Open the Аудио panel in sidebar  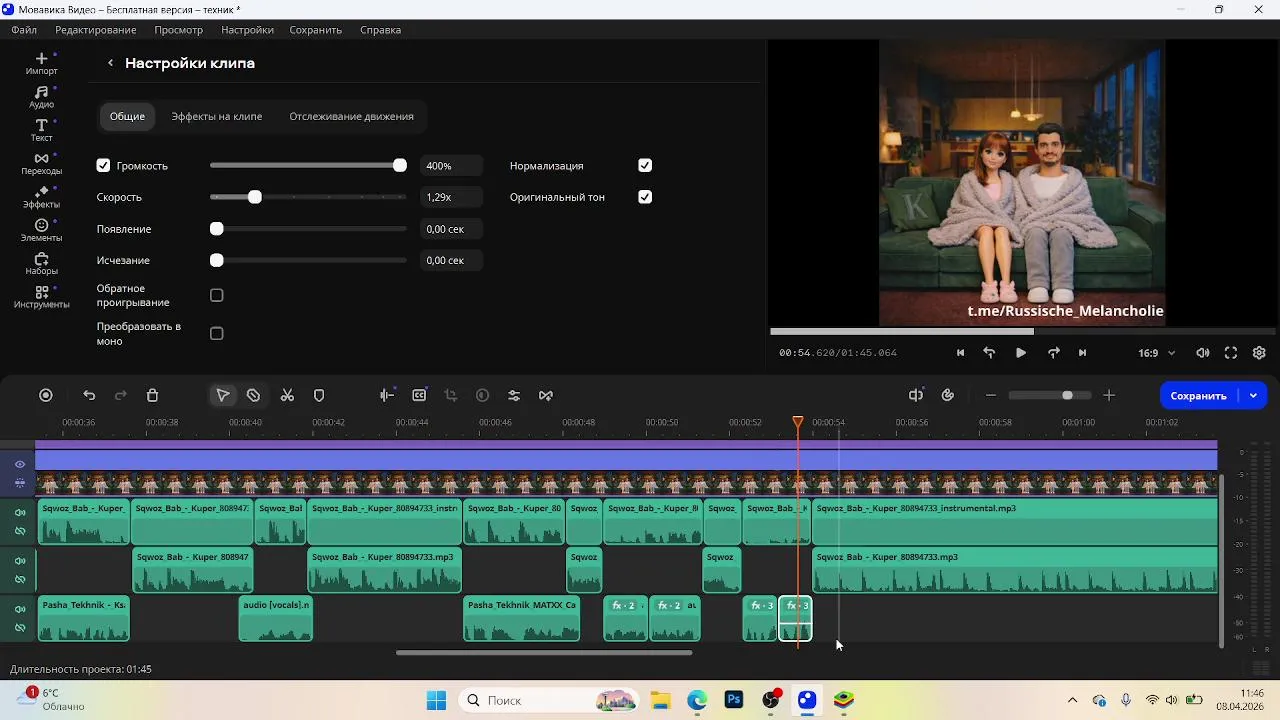pyautogui.click(x=41, y=97)
